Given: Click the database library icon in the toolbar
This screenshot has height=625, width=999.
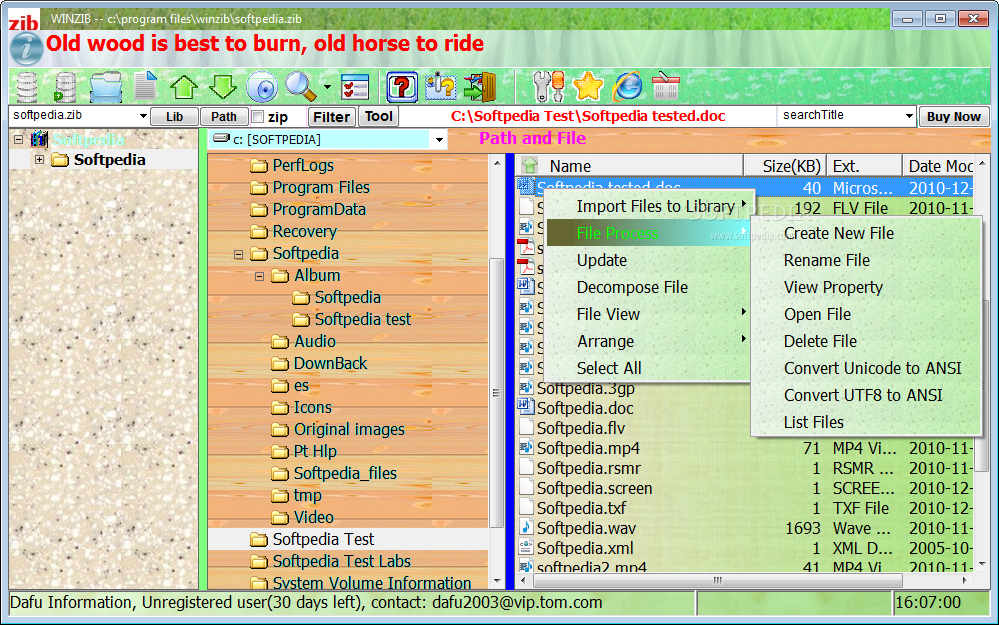Looking at the screenshot, I should [x=27, y=87].
